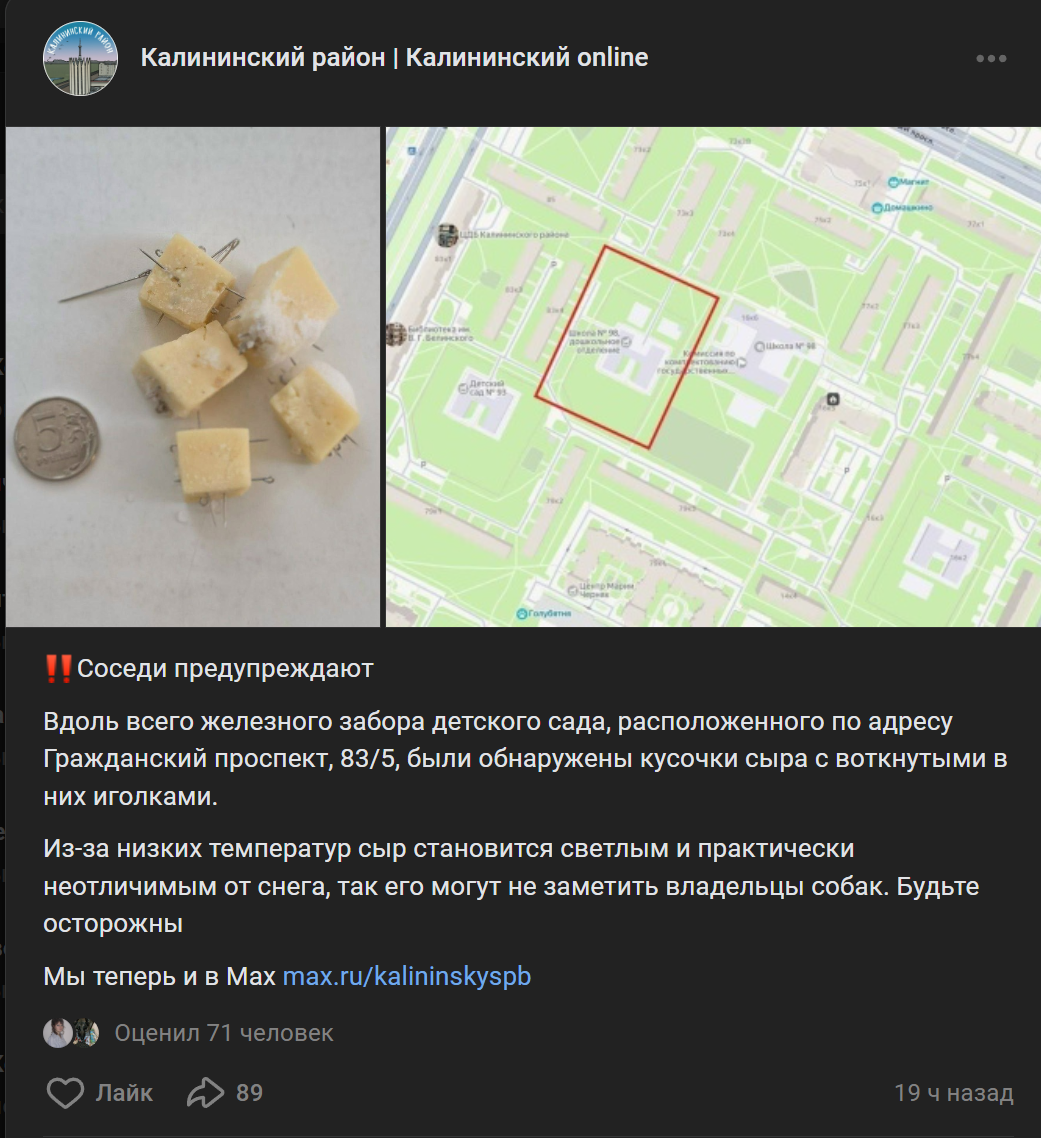Click the share count 89

(249, 1092)
